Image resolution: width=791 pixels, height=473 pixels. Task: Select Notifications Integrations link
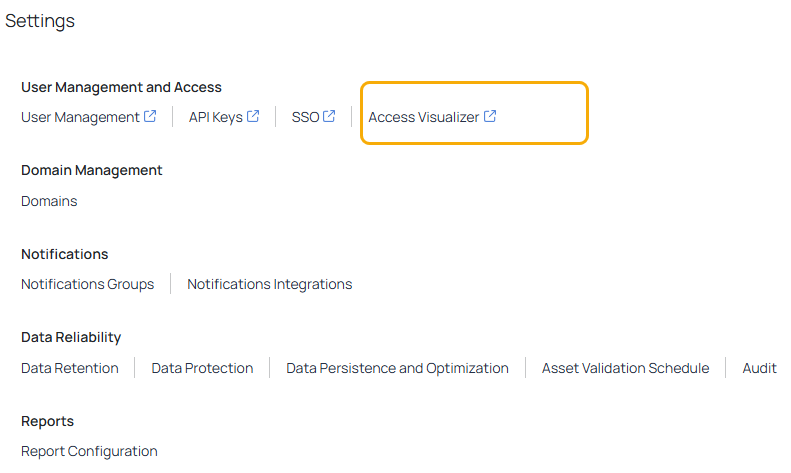(270, 284)
